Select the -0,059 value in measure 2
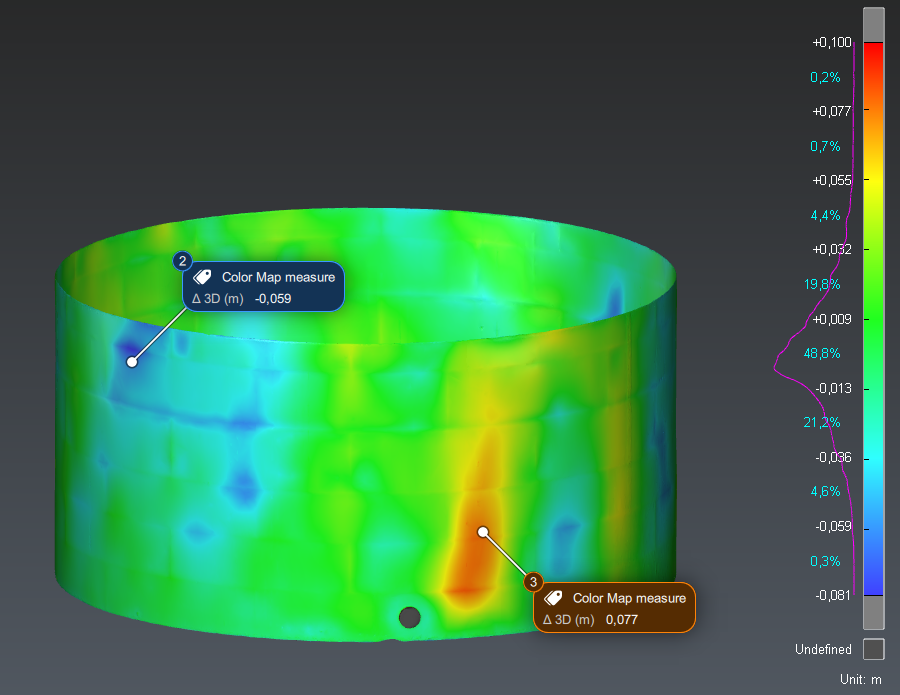Image resolution: width=900 pixels, height=695 pixels. pos(273,298)
